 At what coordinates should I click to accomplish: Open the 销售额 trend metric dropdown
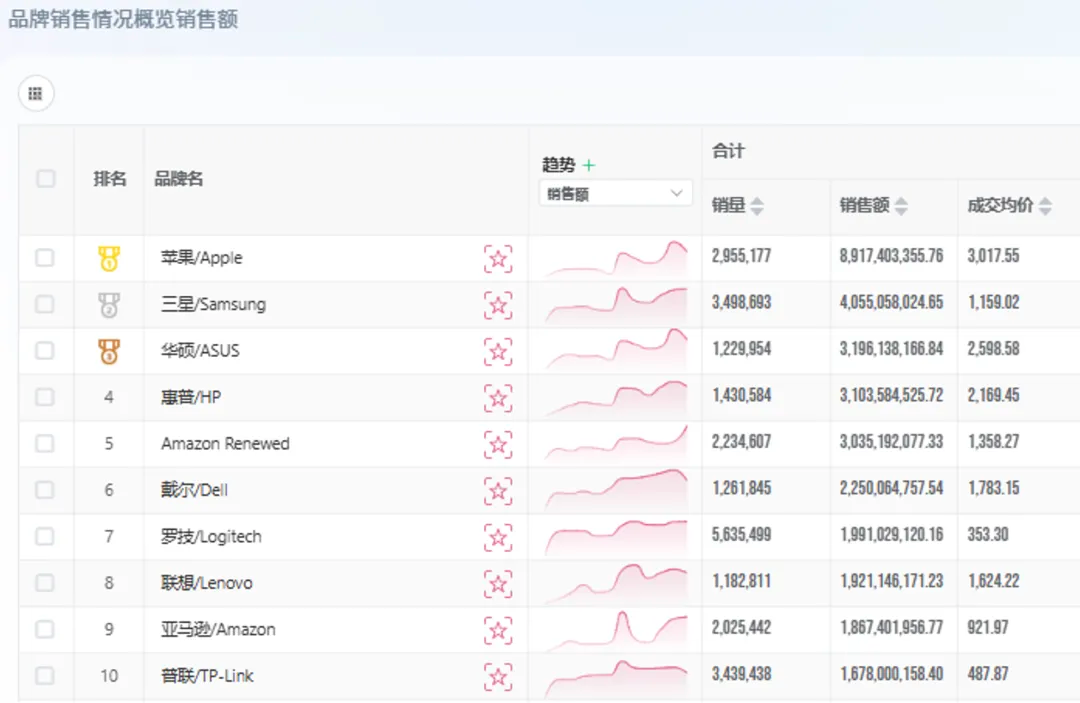[615, 192]
